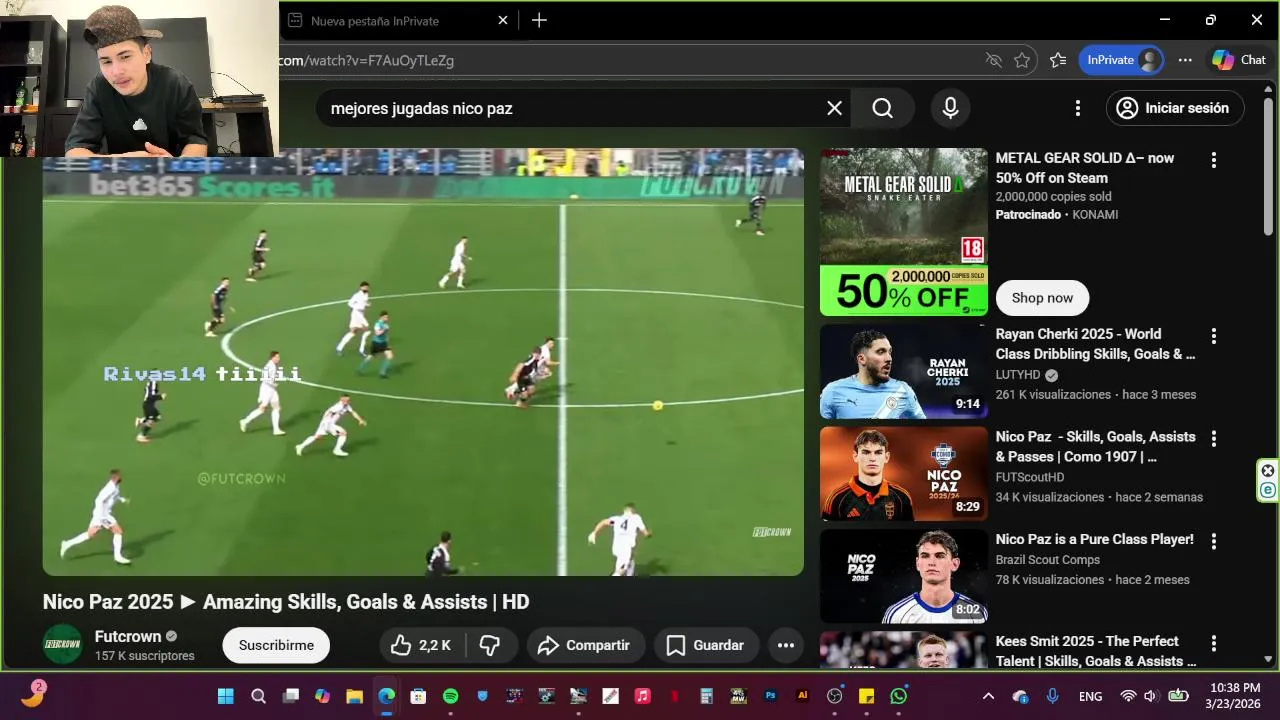
Task: Start voice search with the microphone icon
Action: tap(950, 108)
